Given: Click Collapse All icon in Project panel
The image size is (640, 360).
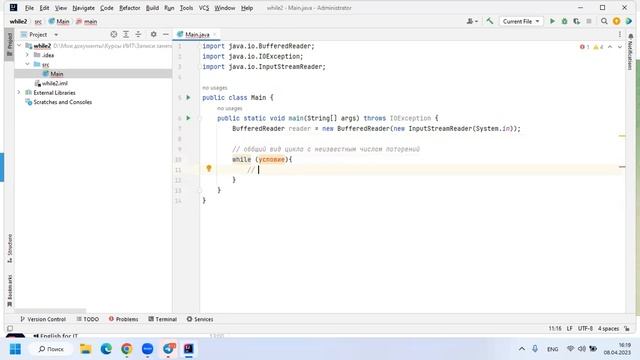Looking at the screenshot, I should pos(138,35).
